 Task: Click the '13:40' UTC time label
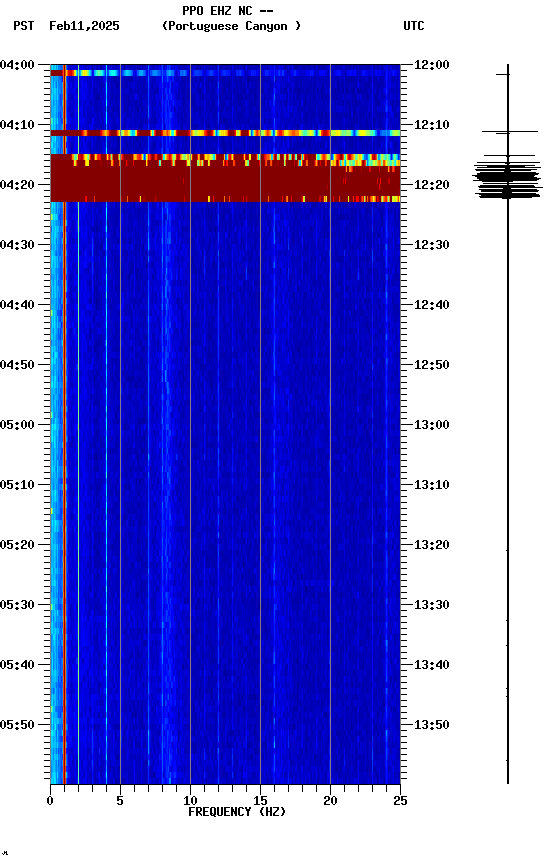pyautogui.click(x=432, y=666)
